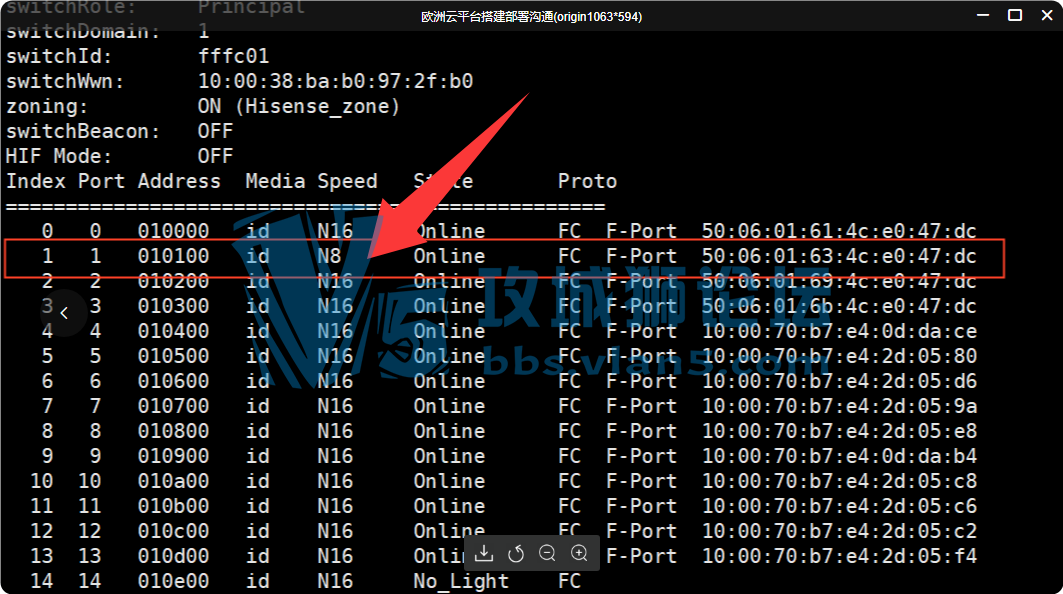Select WWN 10:00:70:b7:e4:2d:05:c2

[x=839, y=532]
